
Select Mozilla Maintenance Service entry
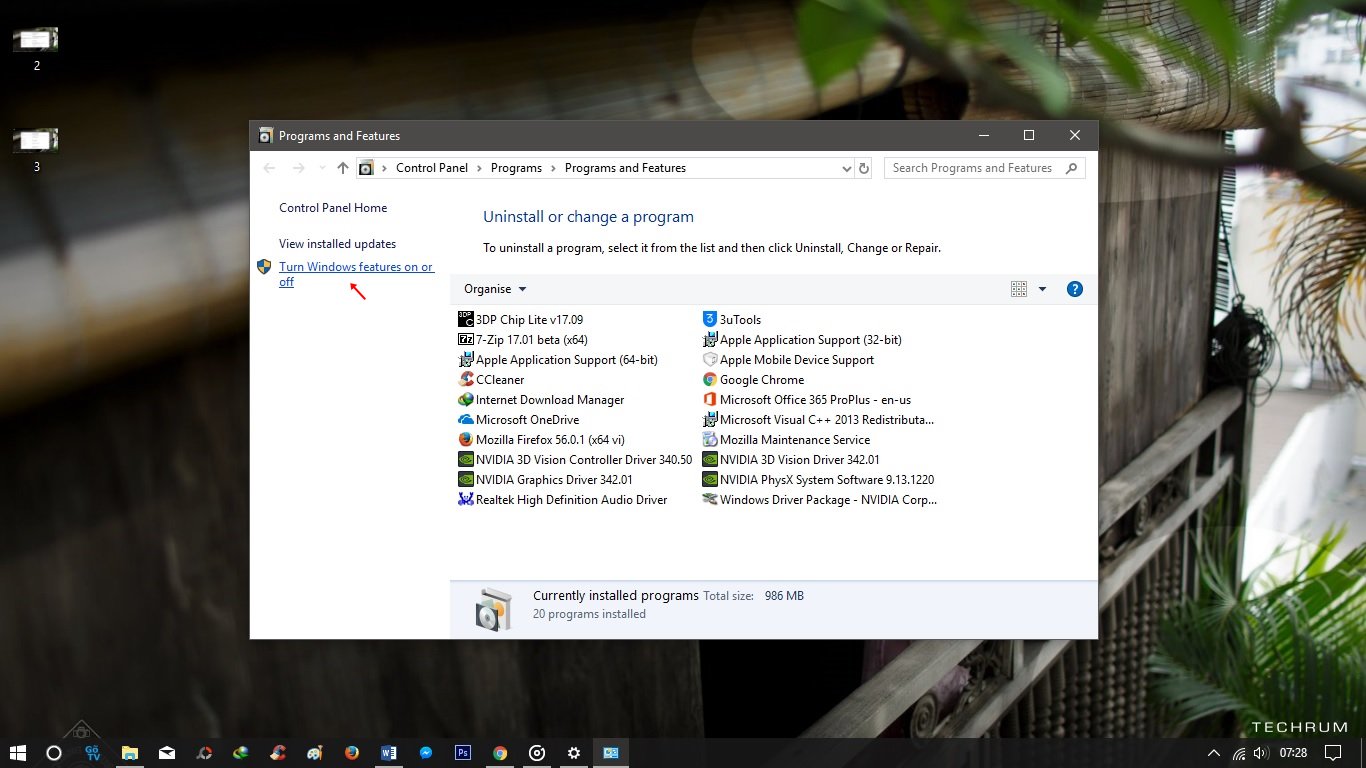point(786,440)
